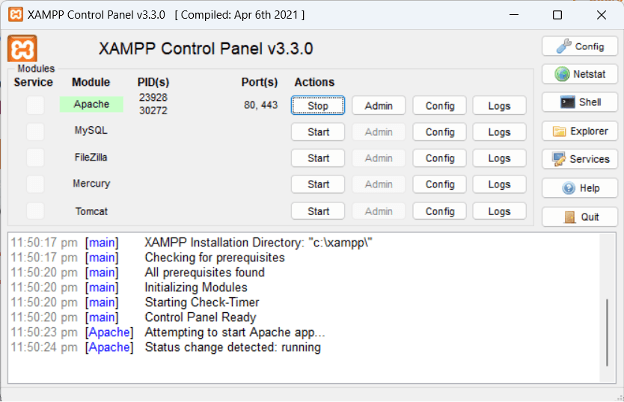624x402 pixels.
Task: Open Explorer to the XAMPP folder
Action: [x=578, y=131]
